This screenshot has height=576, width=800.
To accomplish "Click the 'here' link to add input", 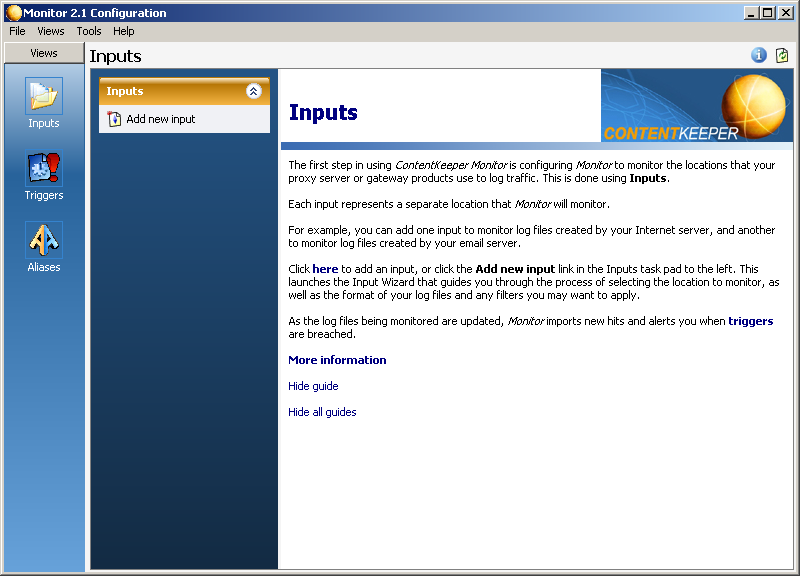I will click(x=325, y=269).
